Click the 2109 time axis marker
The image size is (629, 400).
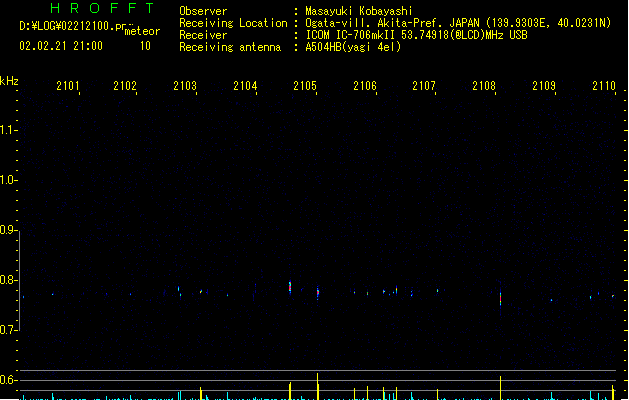click(544, 86)
